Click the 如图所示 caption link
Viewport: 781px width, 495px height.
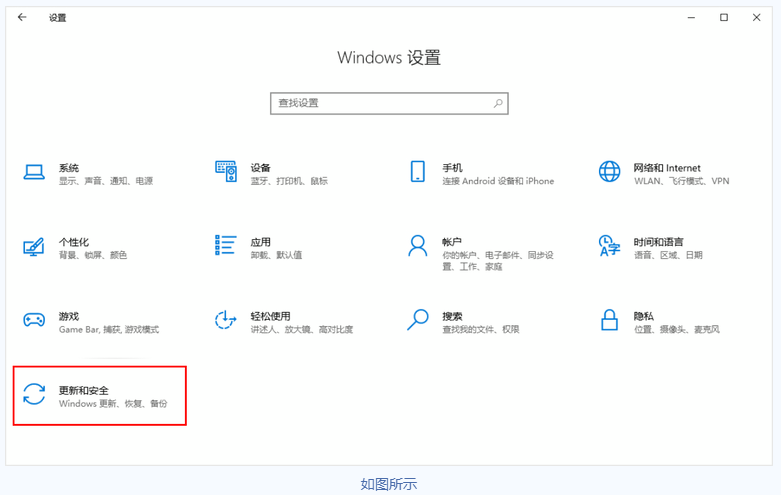[389, 484]
